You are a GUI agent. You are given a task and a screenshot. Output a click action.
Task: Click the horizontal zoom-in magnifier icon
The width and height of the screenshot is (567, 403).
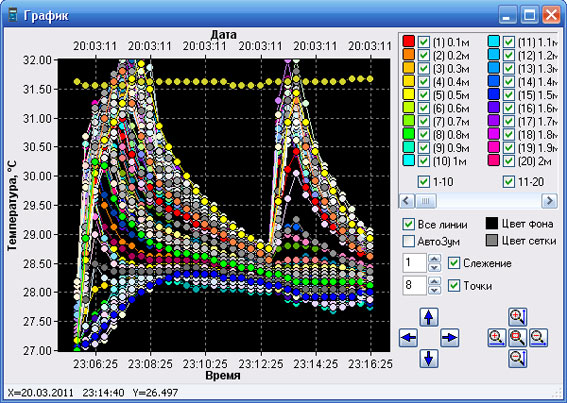tap(497, 338)
